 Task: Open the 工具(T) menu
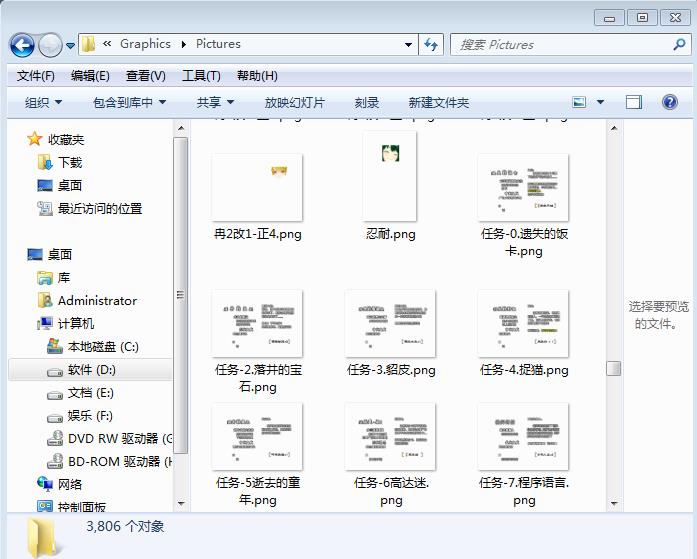point(201,76)
